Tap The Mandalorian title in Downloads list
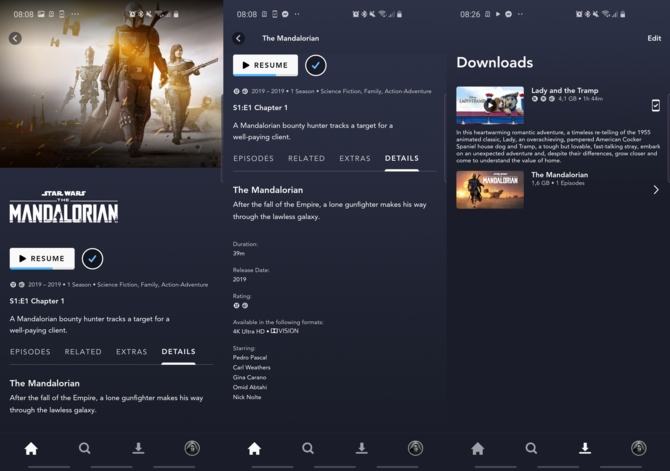The image size is (670, 471). tap(559, 175)
